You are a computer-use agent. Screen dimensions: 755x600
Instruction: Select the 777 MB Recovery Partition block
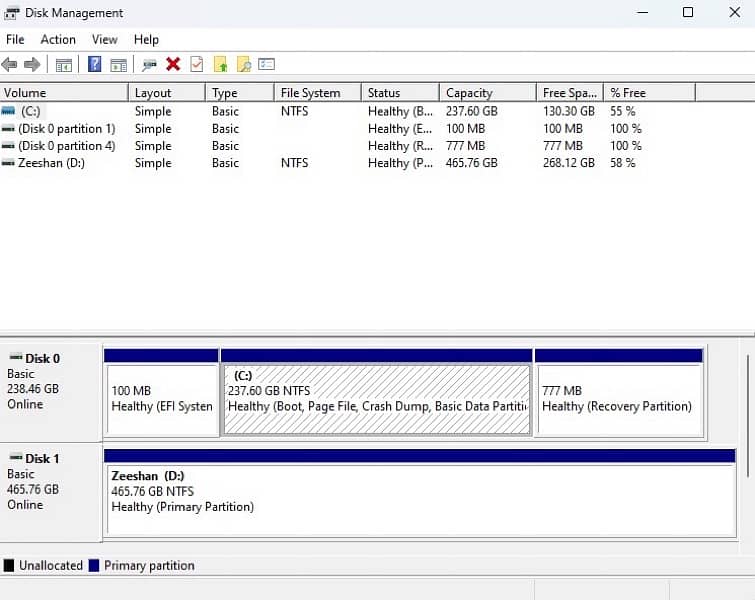[x=619, y=398]
